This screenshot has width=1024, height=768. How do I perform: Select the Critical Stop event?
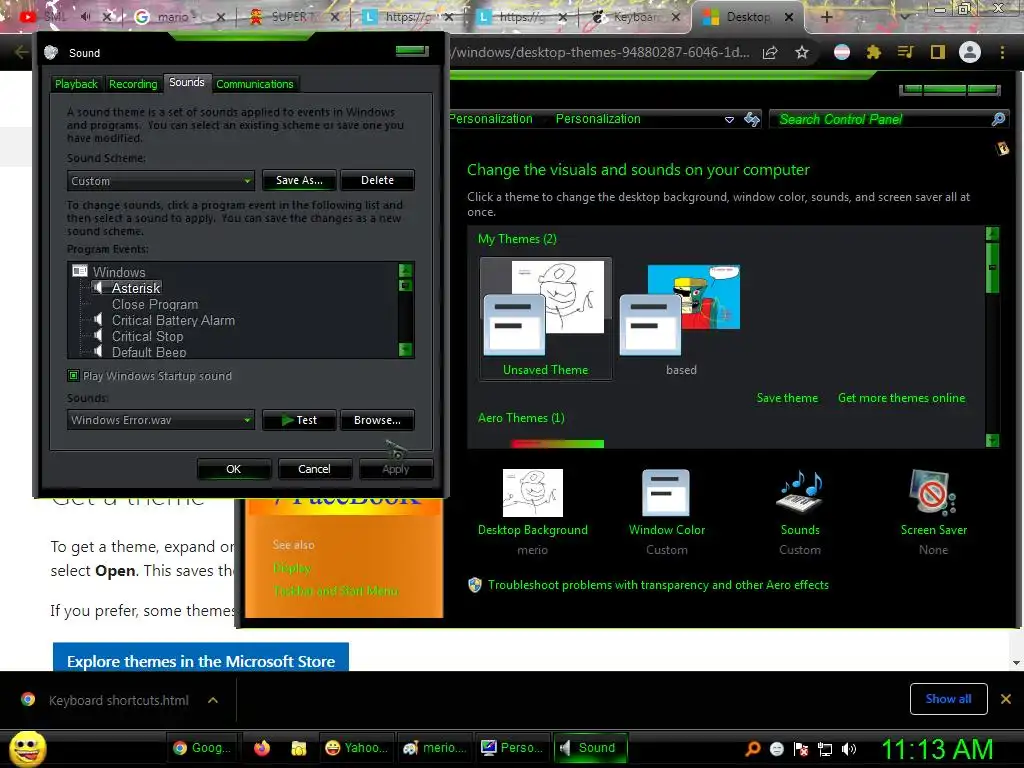tap(148, 336)
